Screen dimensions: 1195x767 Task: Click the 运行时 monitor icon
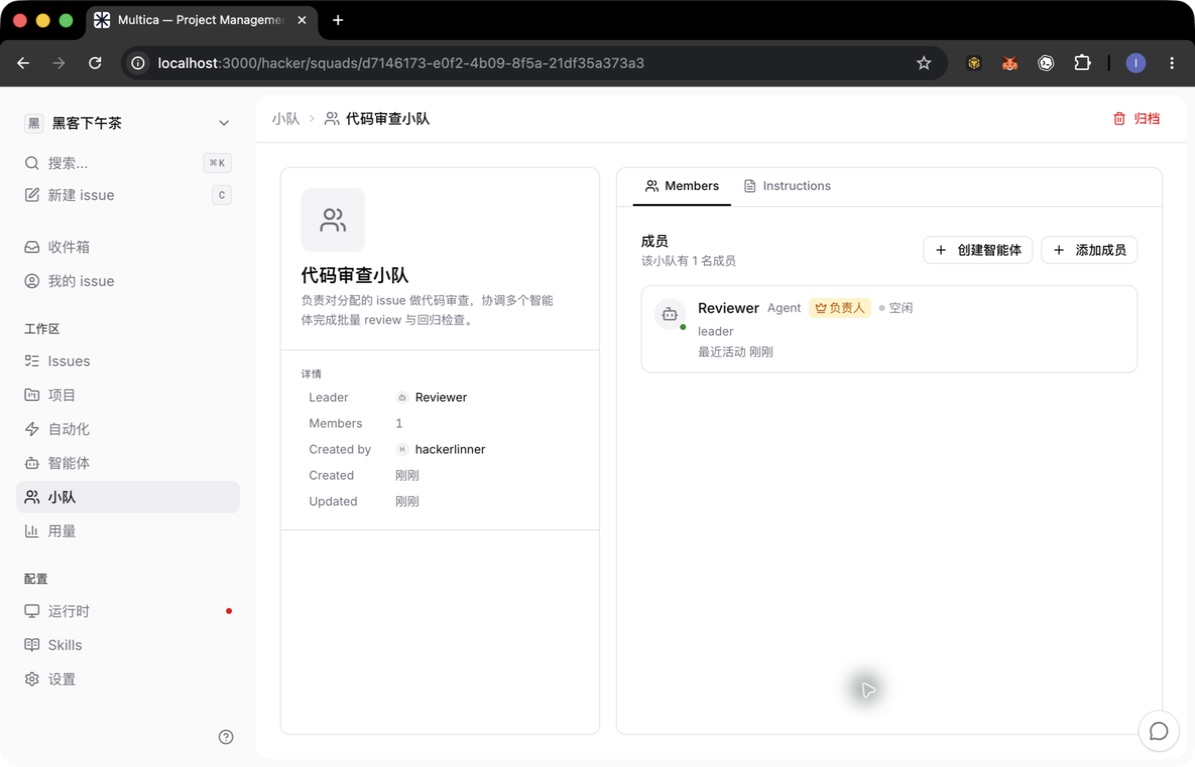31,611
